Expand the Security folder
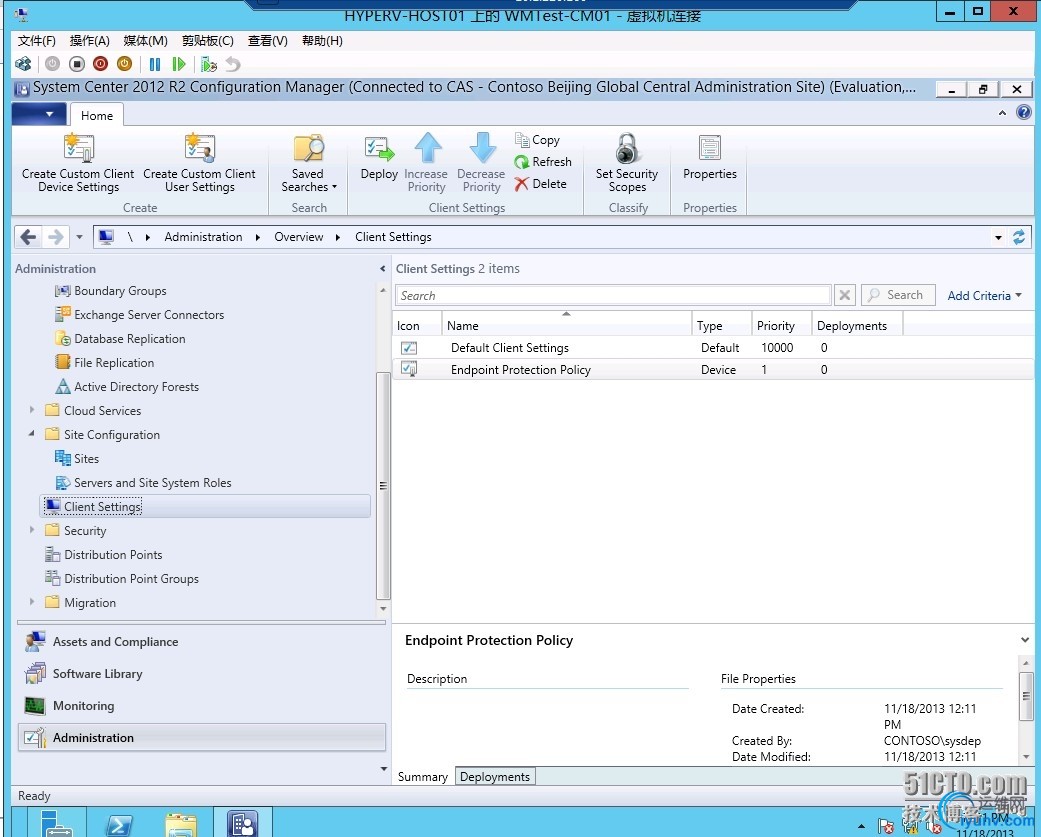Screen dimensions: 1041x837 (x=31, y=530)
